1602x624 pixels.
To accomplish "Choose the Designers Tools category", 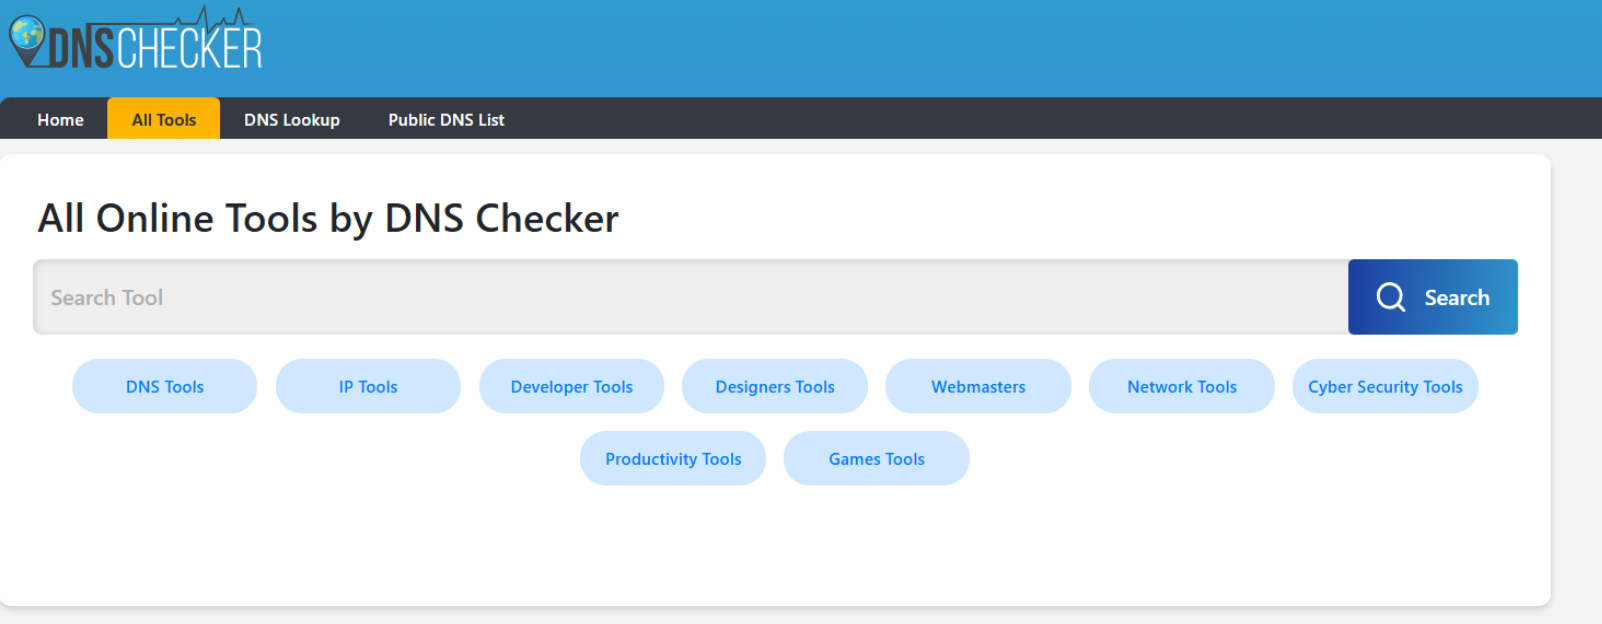I will (775, 387).
